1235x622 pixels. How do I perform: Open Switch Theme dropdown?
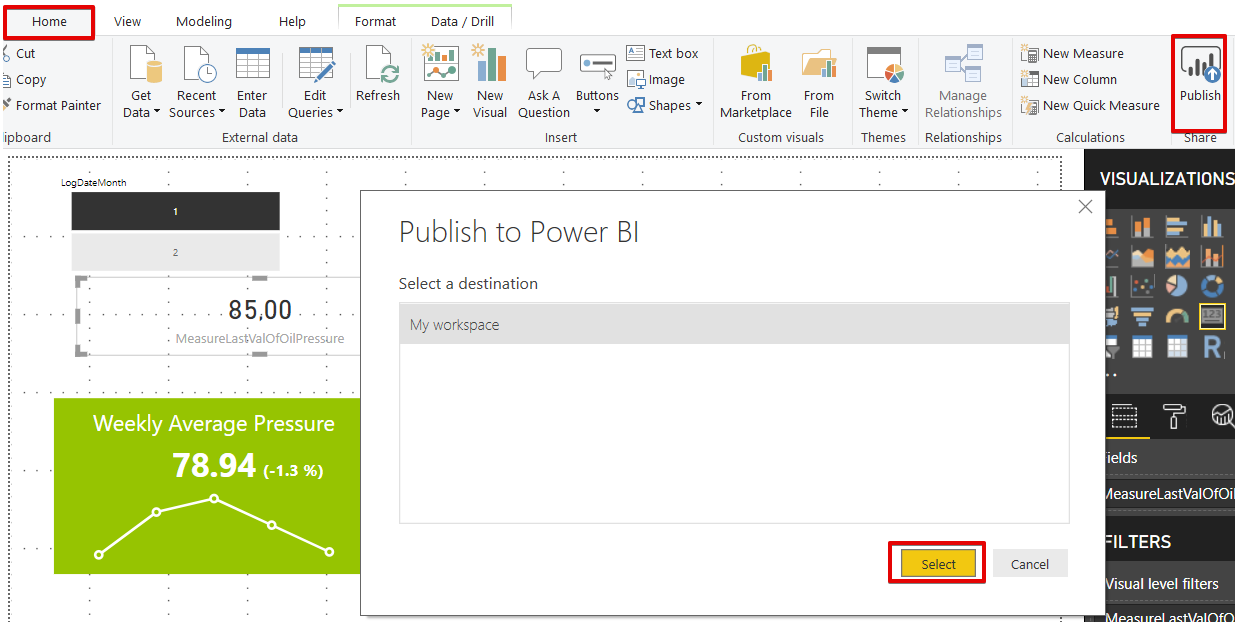click(x=884, y=104)
